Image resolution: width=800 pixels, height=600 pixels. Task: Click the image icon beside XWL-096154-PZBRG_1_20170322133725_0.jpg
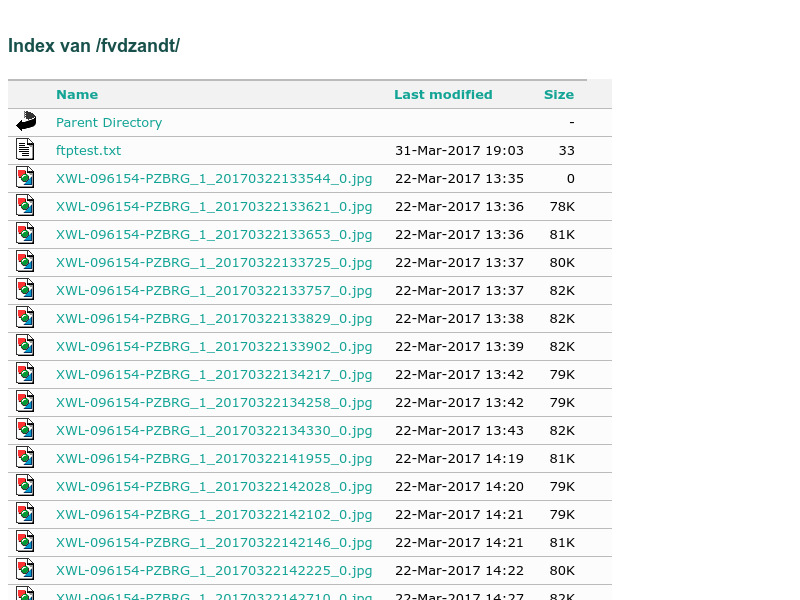click(x=25, y=261)
